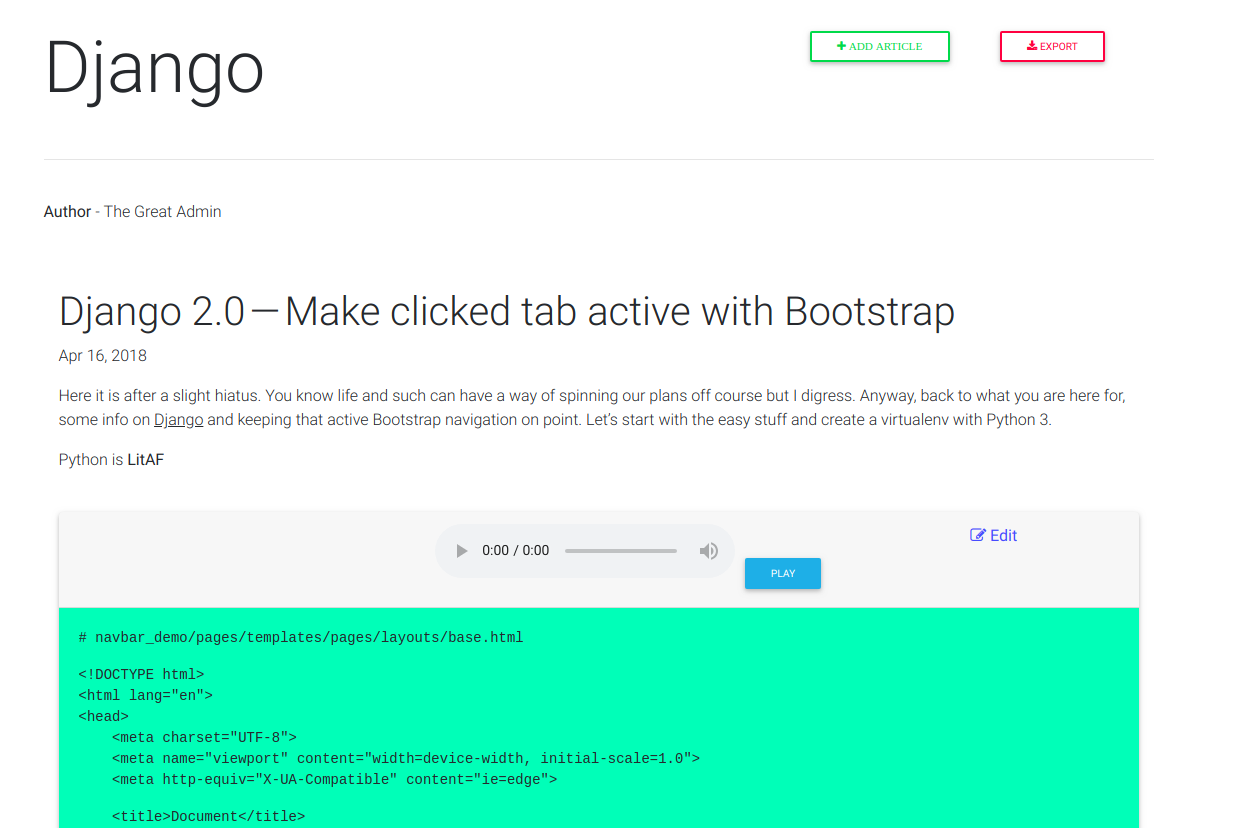Click the X-UA-Compatible meta line
Screen dimensions: 1251x828
(x=335, y=780)
